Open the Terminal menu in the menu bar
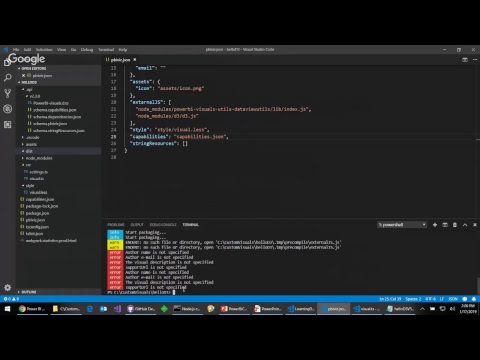Image resolution: width=480 pixels, height=360 pixels. pyautogui.click(x=106, y=50)
